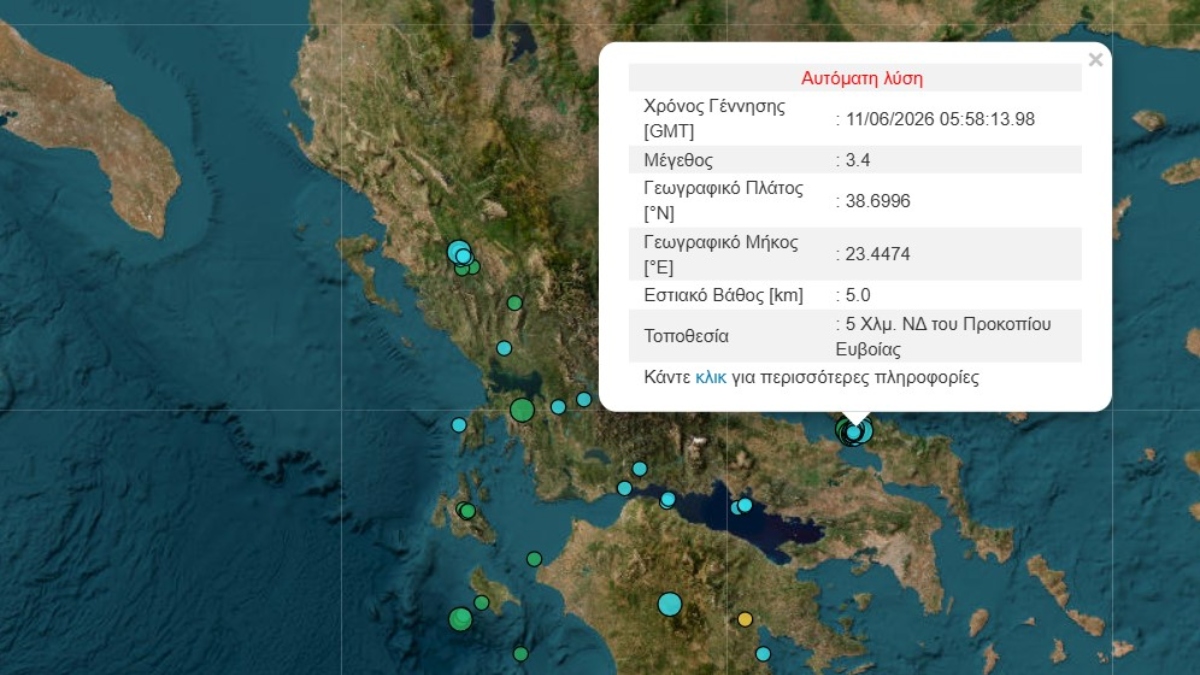Open the 'κλικ' link for more information

710,378
